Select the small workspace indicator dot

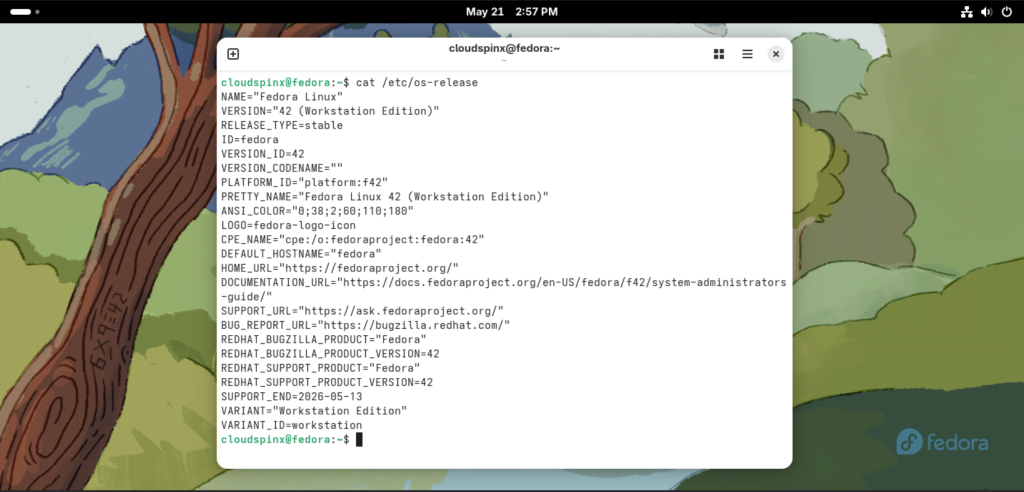point(37,12)
